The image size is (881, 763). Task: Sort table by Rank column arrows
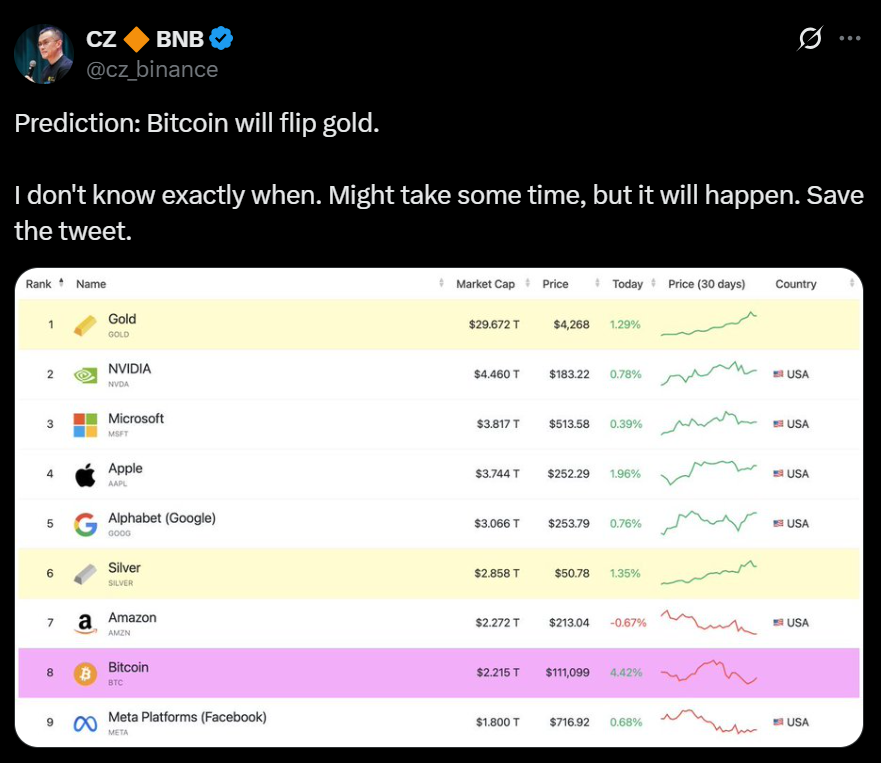61,284
